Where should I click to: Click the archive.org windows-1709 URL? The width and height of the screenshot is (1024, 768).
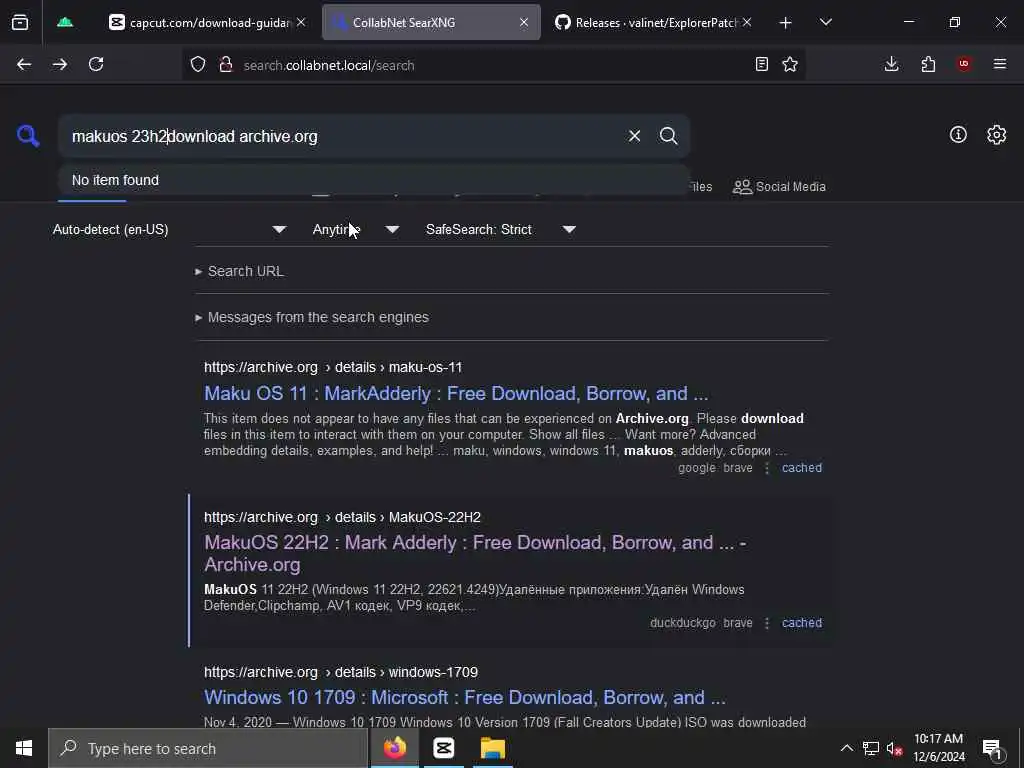coord(341,672)
